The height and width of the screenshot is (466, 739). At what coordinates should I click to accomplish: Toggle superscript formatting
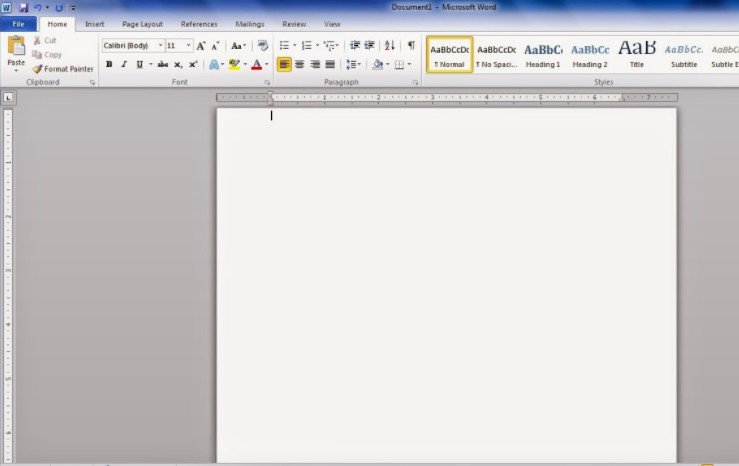(193, 64)
